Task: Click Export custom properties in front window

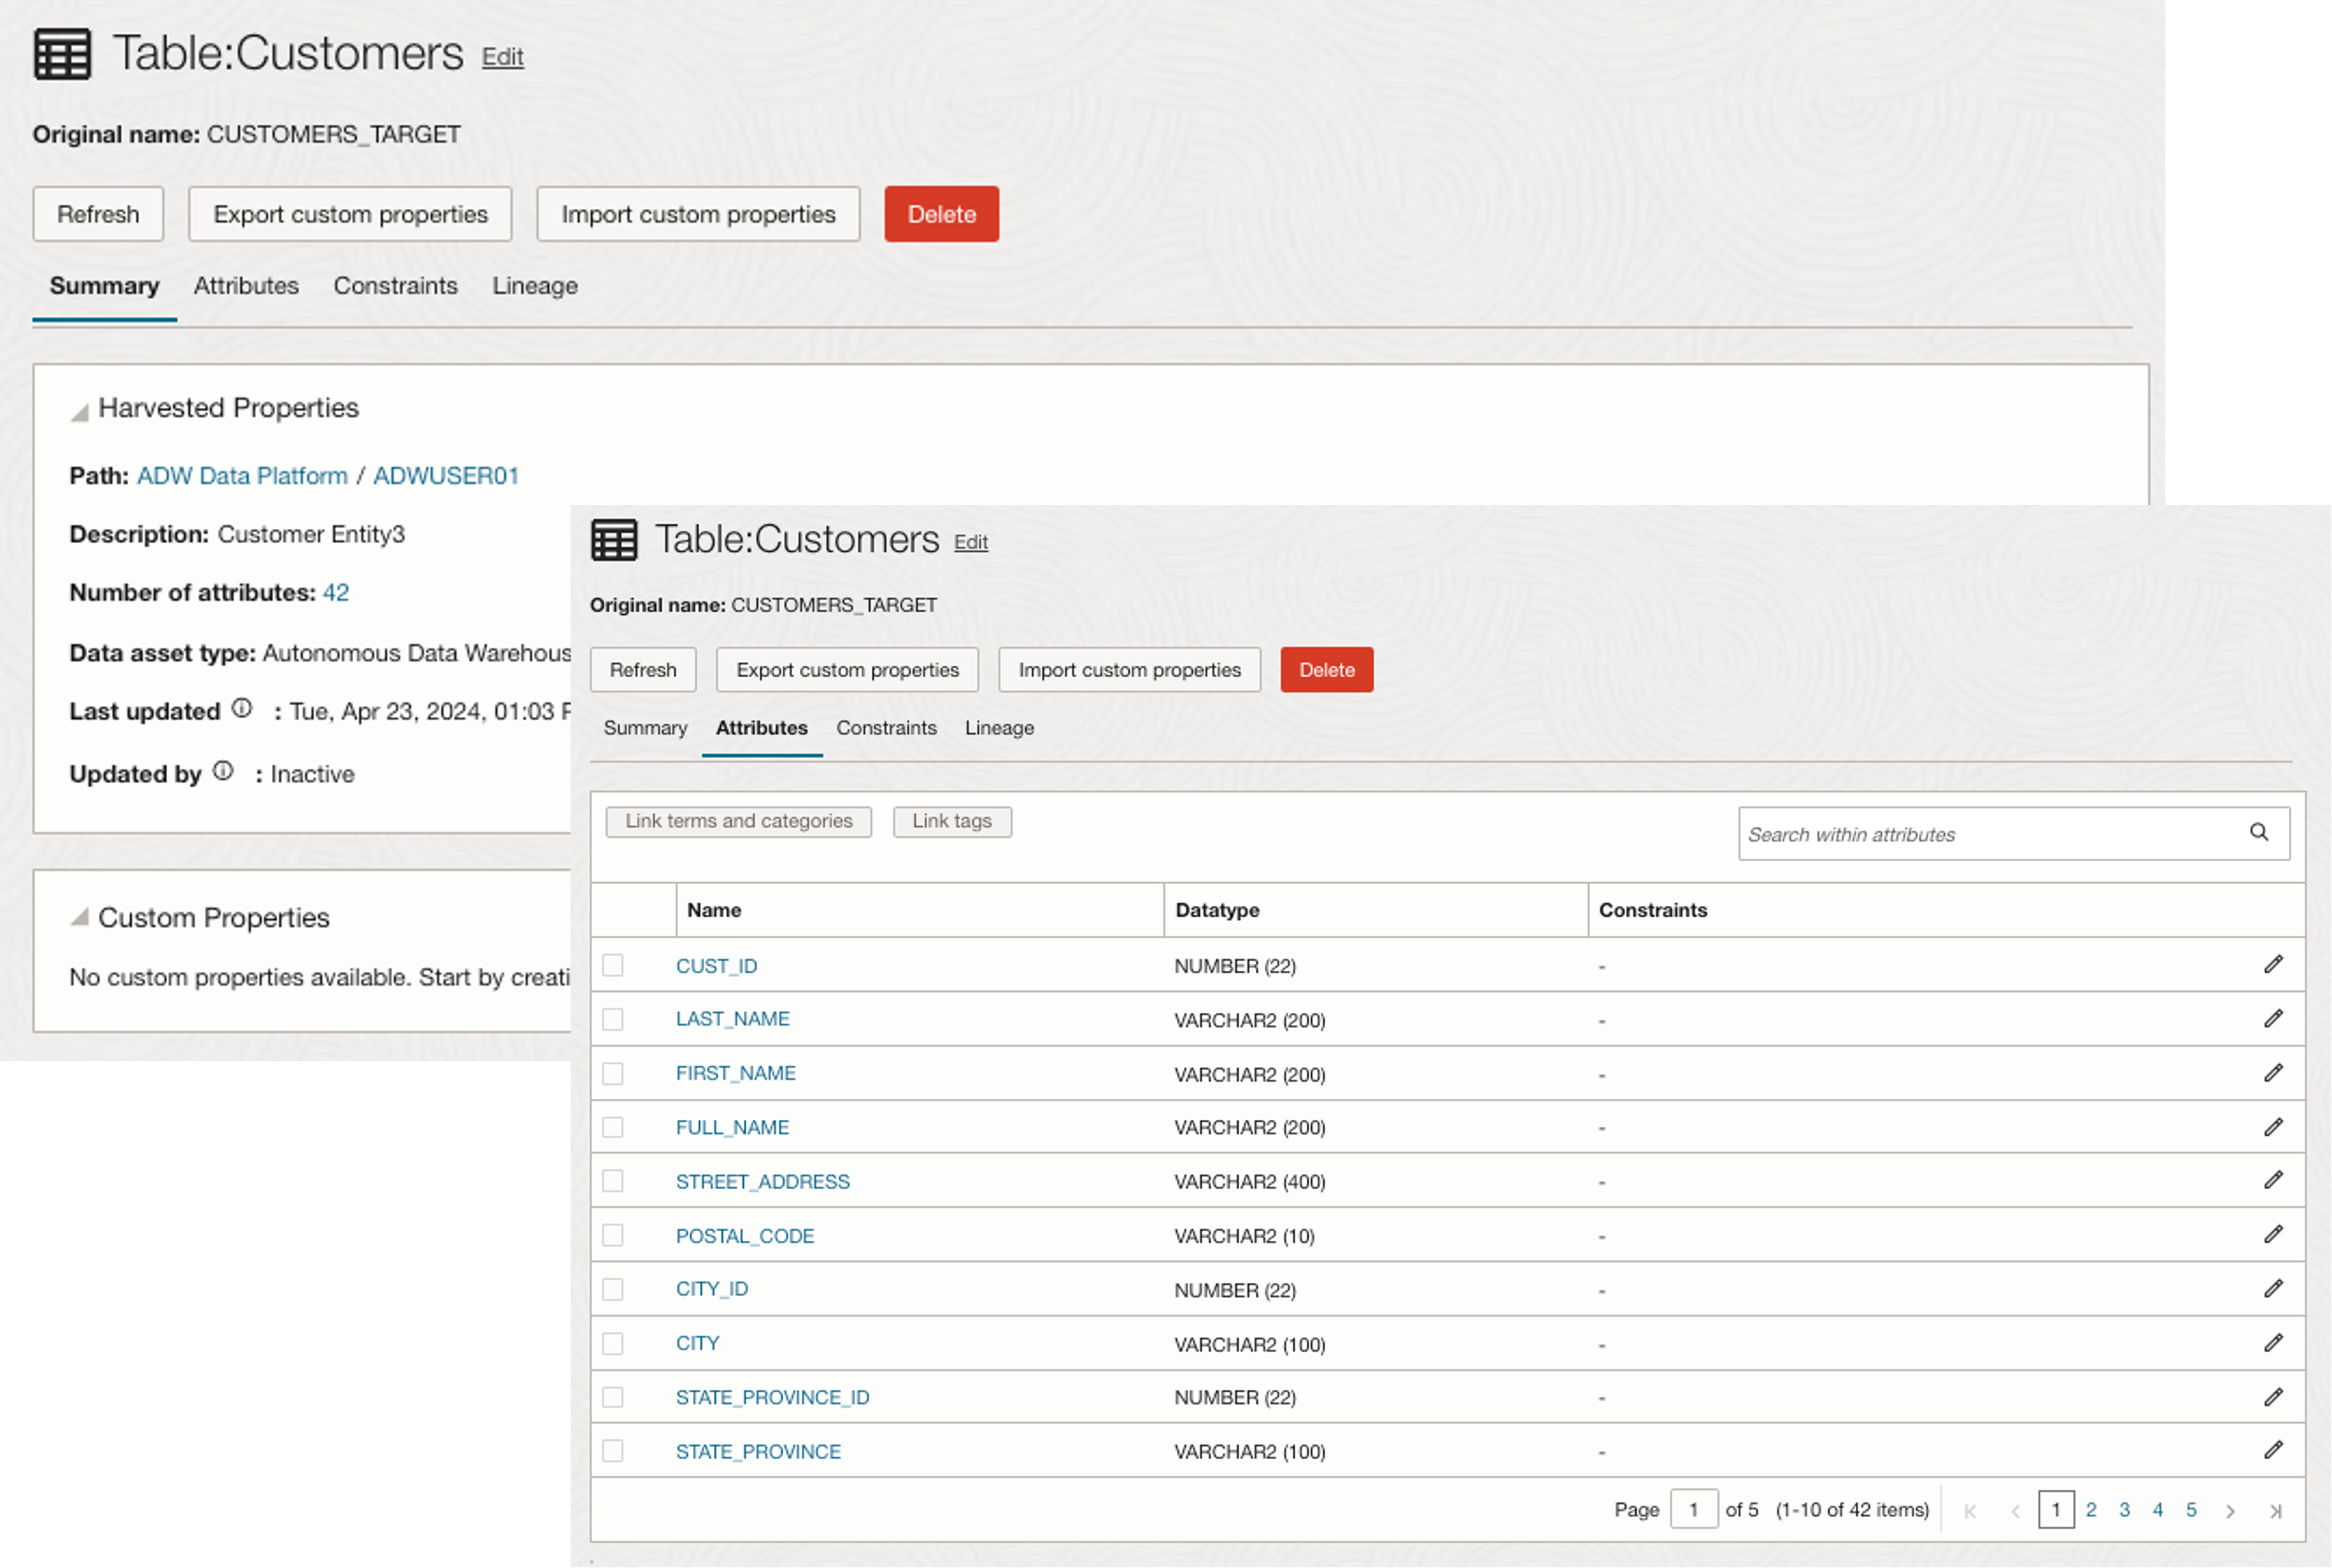Action: [x=847, y=670]
